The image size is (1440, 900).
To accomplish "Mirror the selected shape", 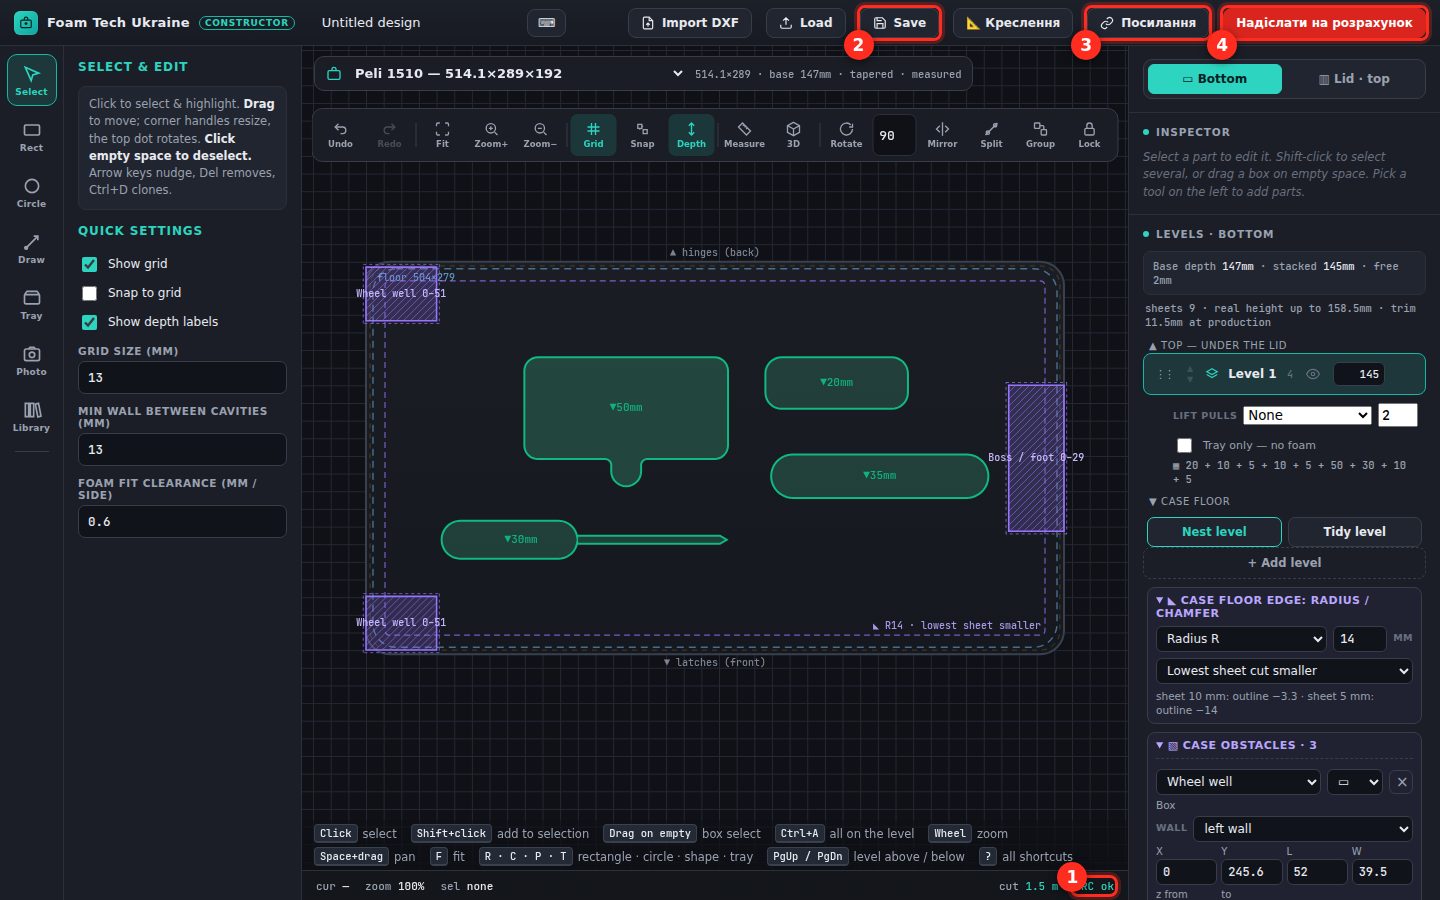I will point(942,135).
